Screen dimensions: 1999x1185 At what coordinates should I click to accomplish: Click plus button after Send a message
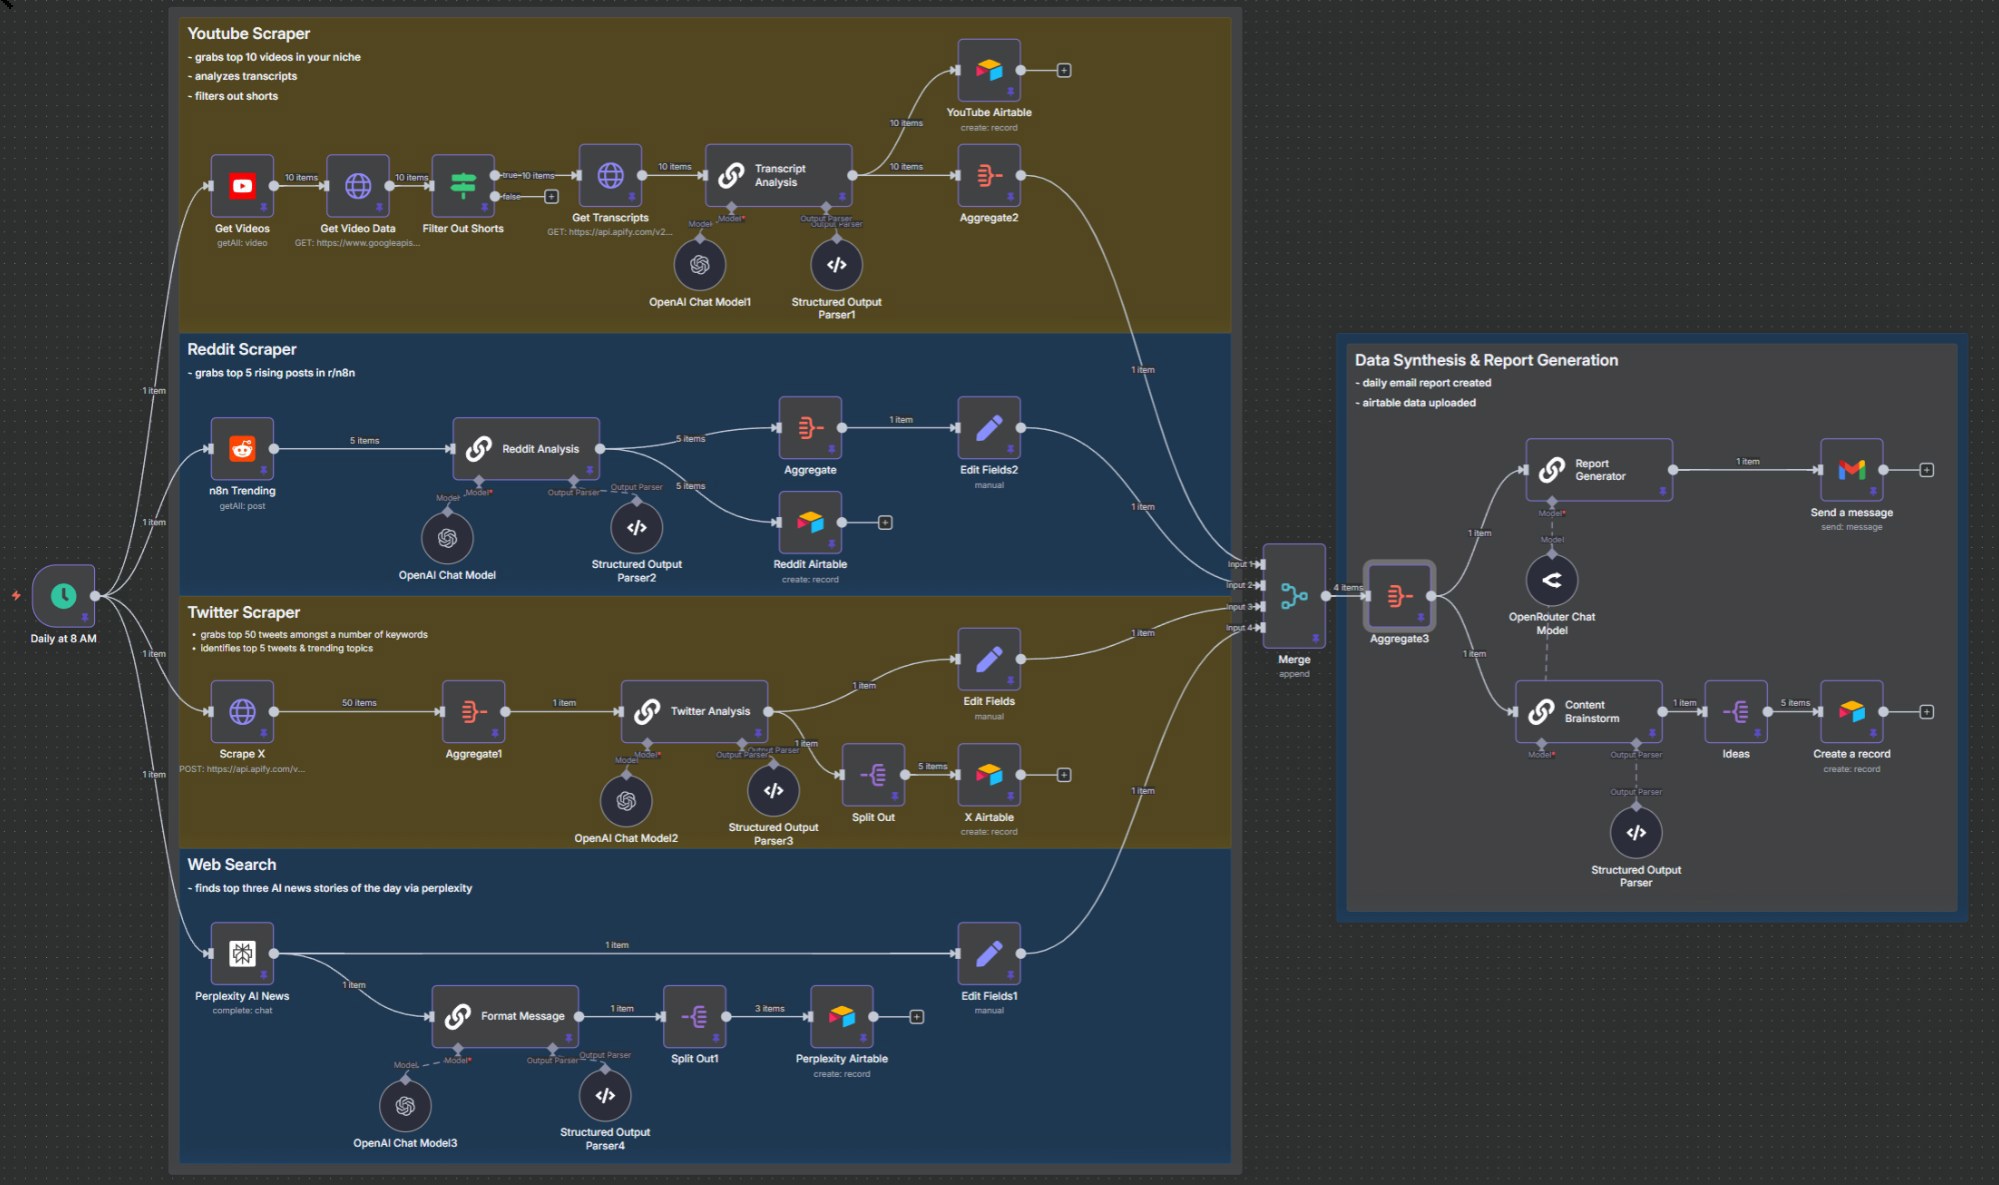(1926, 470)
